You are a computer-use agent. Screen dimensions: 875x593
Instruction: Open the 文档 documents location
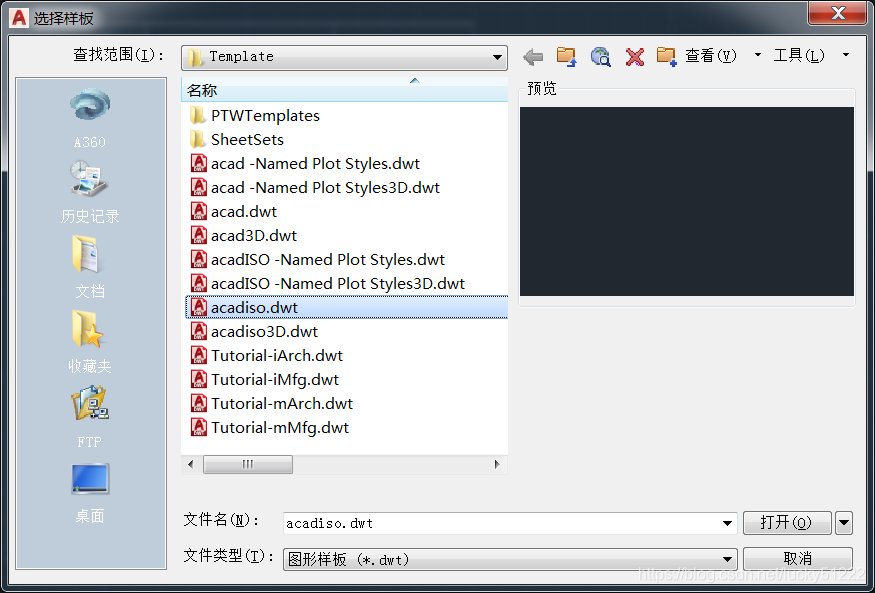pos(90,267)
